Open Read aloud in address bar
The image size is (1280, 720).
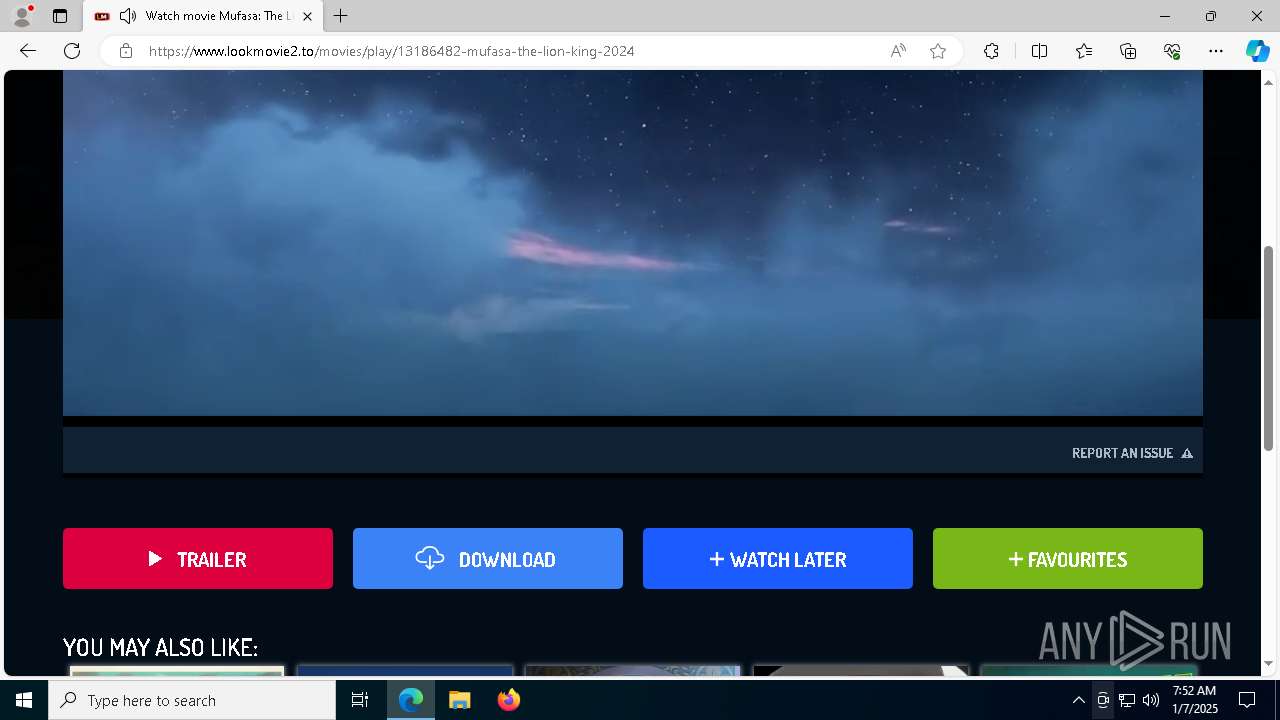point(898,51)
